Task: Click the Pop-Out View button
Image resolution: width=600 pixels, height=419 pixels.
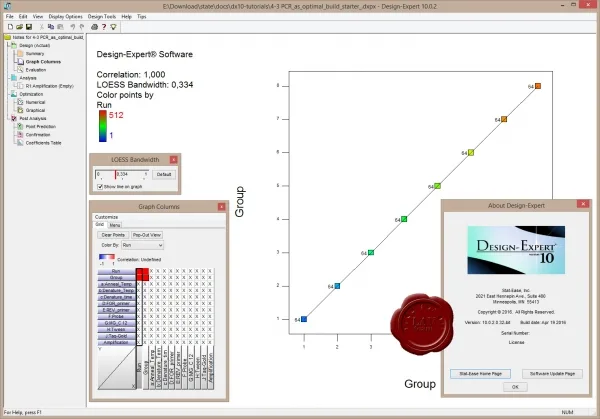Action: [x=147, y=235]
